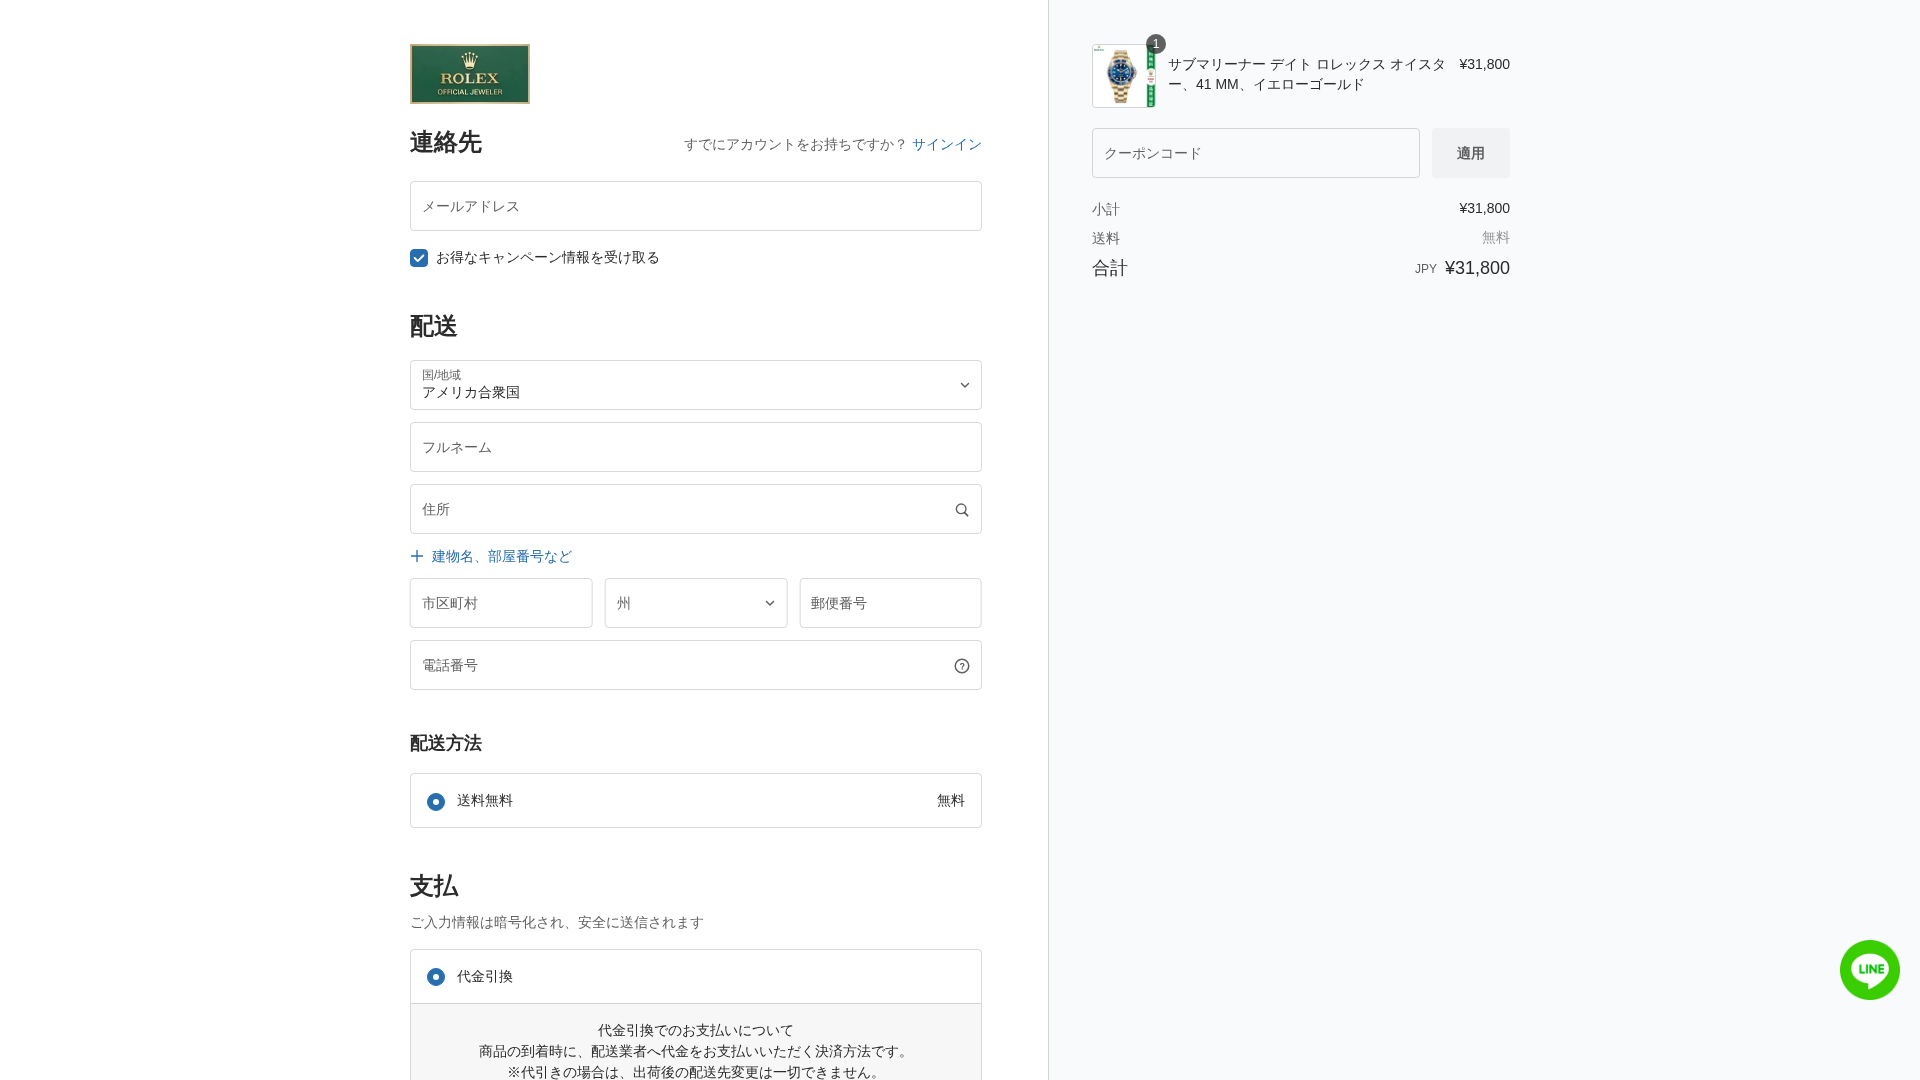Focus the 住所 address input field

(x=696, y=509)
